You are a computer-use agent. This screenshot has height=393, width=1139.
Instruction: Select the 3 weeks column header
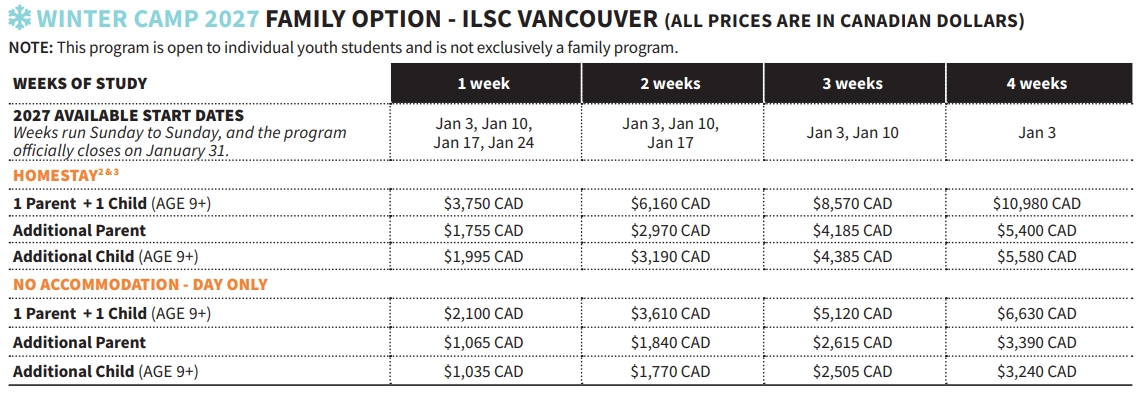(853, 84)
